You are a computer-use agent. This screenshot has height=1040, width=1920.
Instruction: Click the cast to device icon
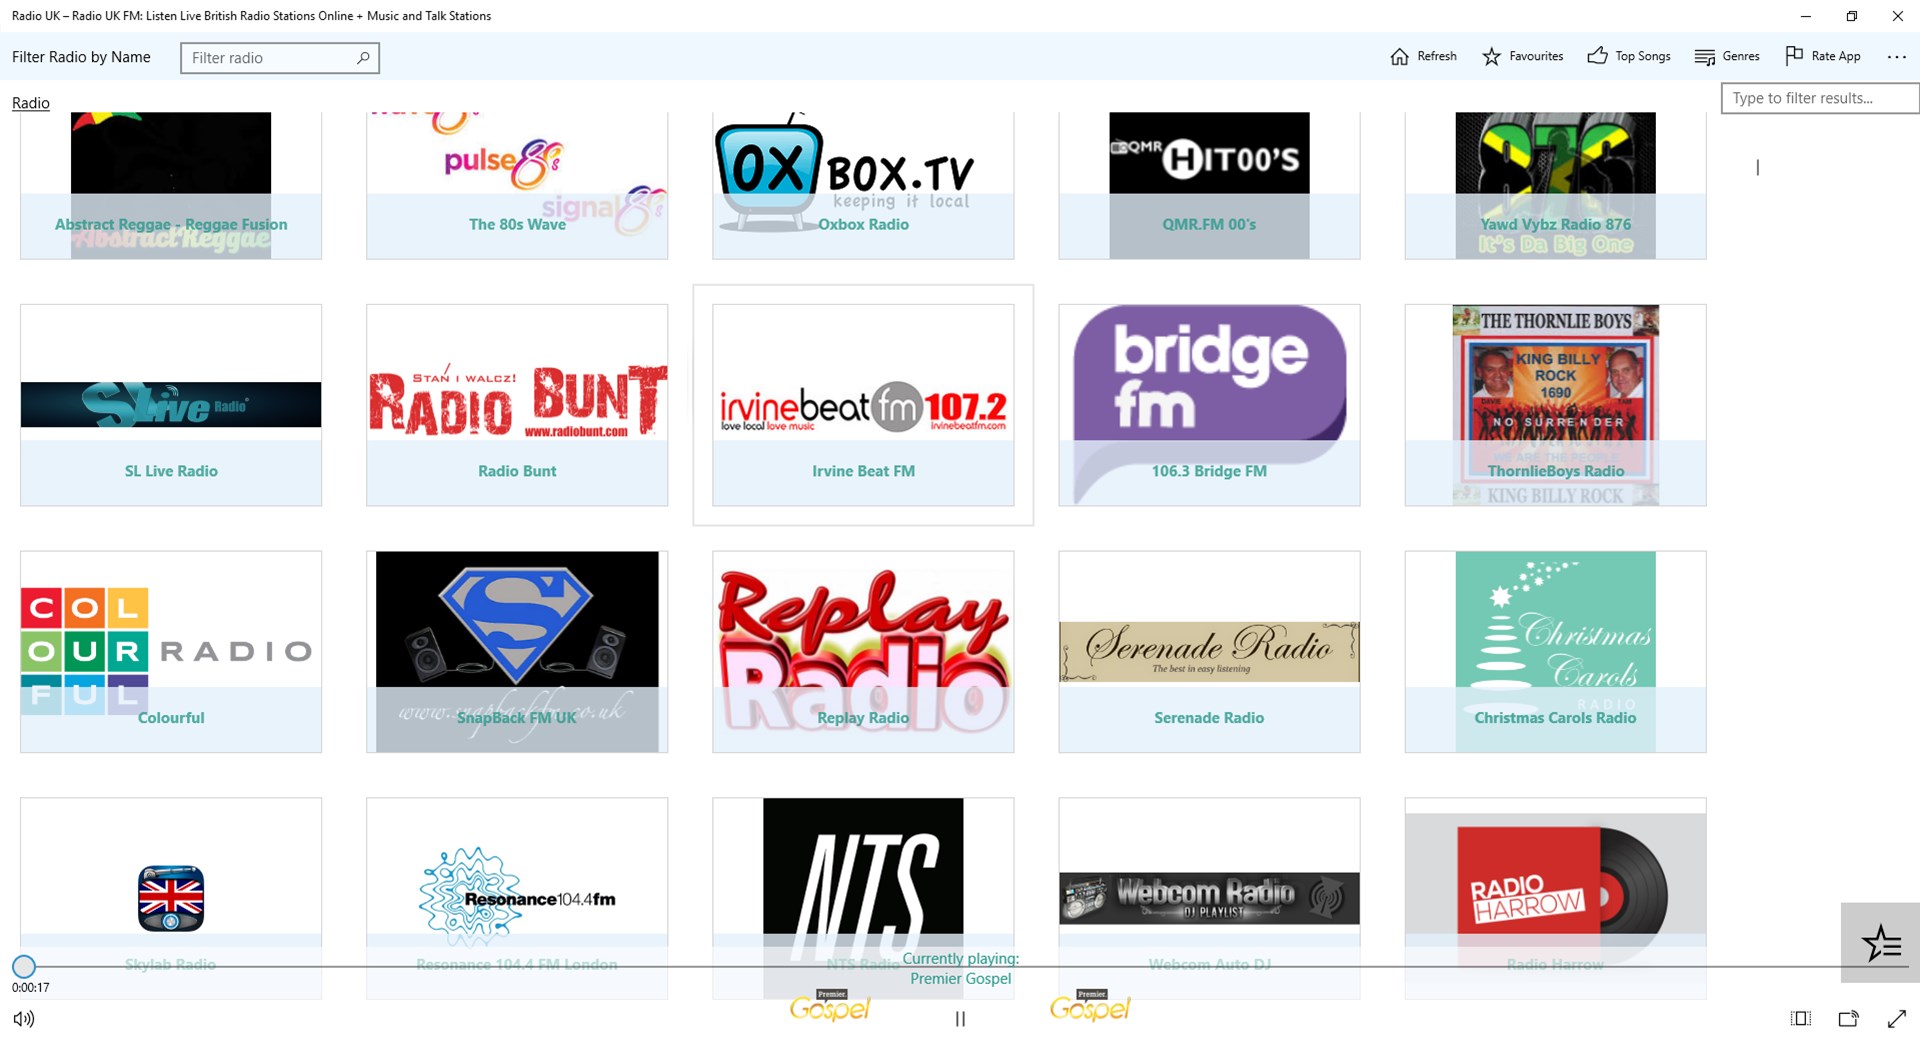pyautogui.click(x=1848, y=1019)
